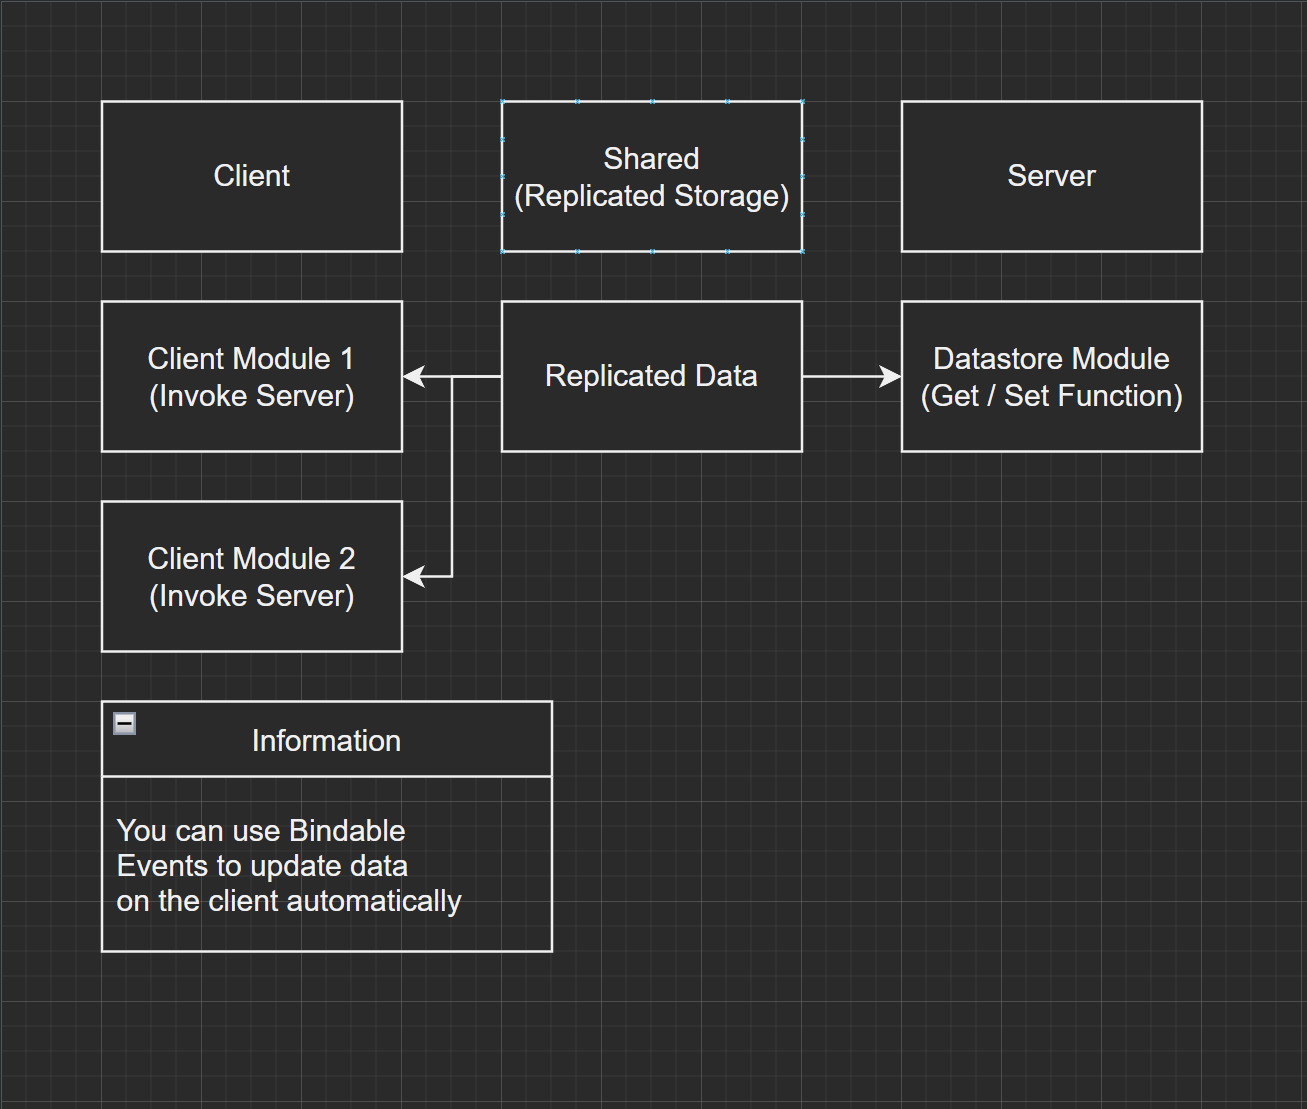Select vertical connector segment toward Client Module 2
The height and width of the screenshot is (1109, 1307).
tap(452, 480)
